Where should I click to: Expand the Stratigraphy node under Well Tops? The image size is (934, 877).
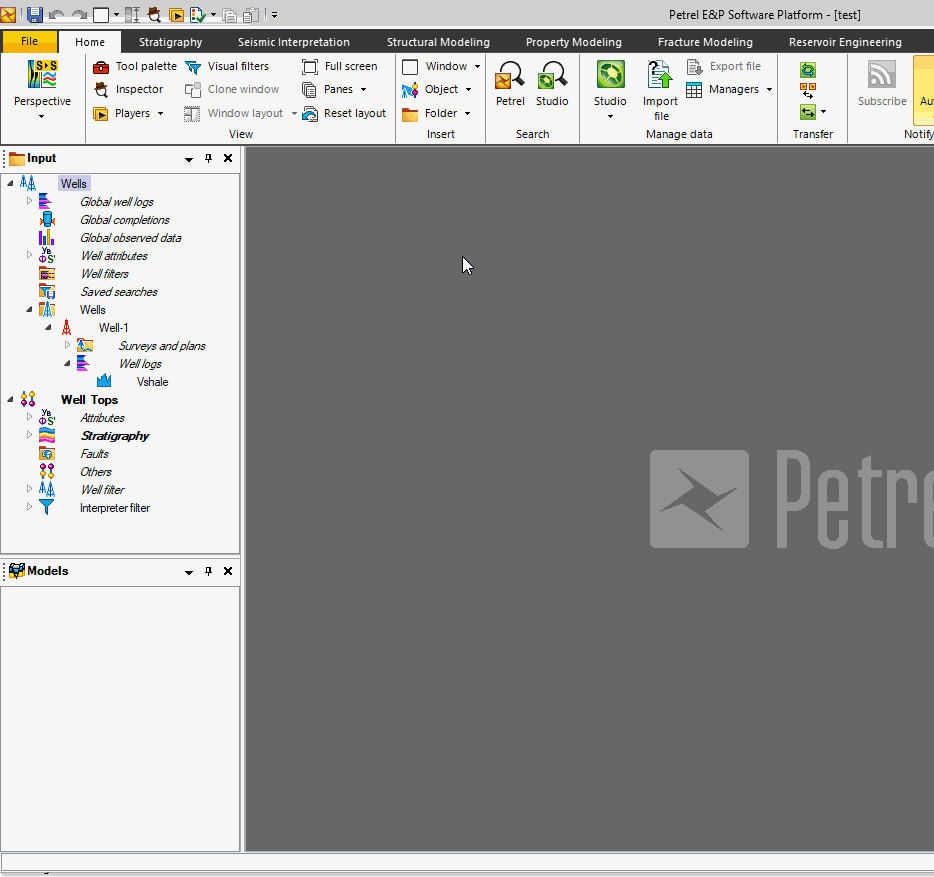pyautogui.click(x=29, y=435)
